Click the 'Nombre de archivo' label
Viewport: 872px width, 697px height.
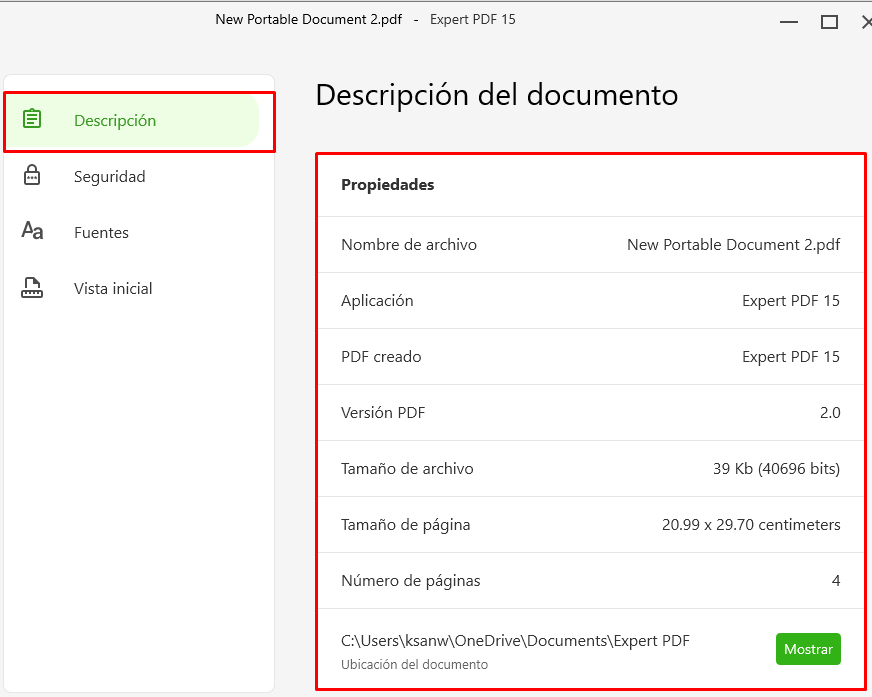409,245
